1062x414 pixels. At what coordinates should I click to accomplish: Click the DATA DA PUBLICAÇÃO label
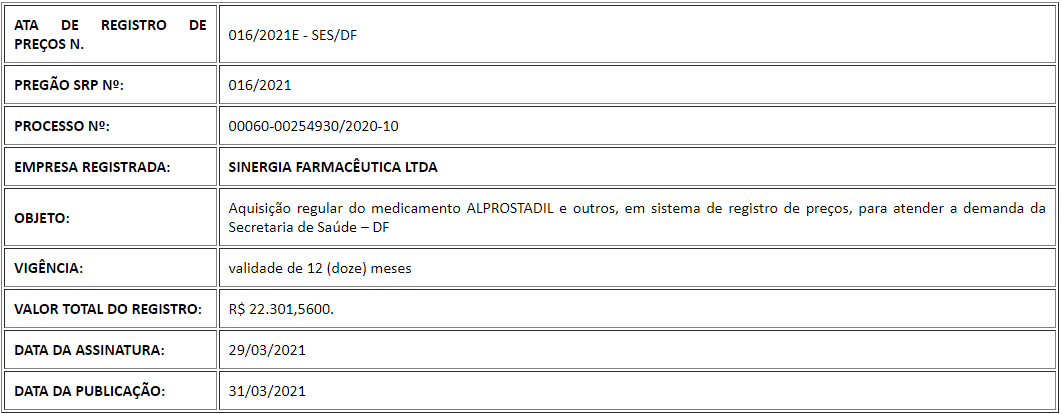point(89,391)
